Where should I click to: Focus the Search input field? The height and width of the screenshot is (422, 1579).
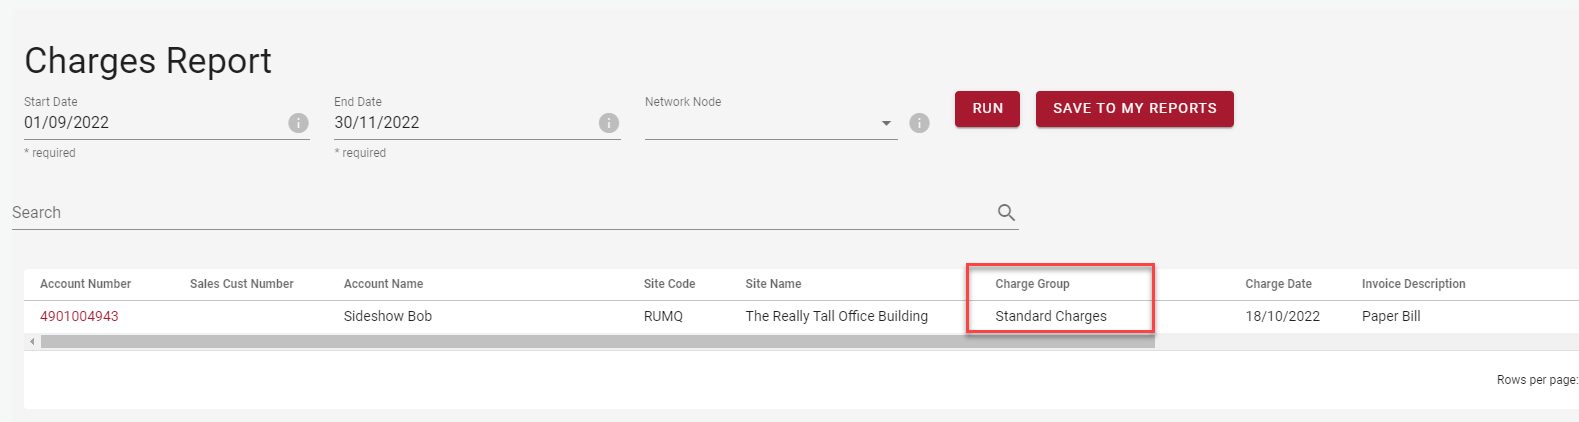(x=500, y=213)
